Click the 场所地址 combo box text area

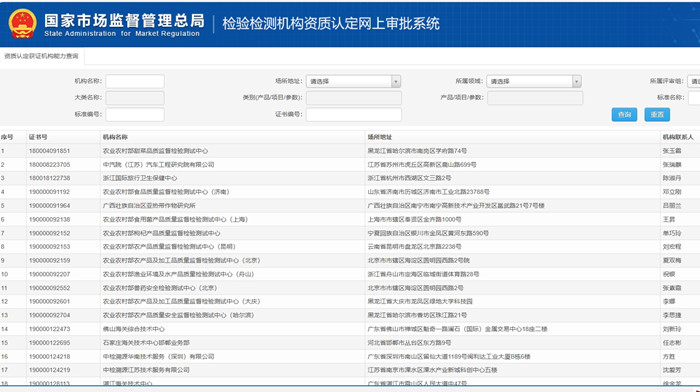pos(349,81)
